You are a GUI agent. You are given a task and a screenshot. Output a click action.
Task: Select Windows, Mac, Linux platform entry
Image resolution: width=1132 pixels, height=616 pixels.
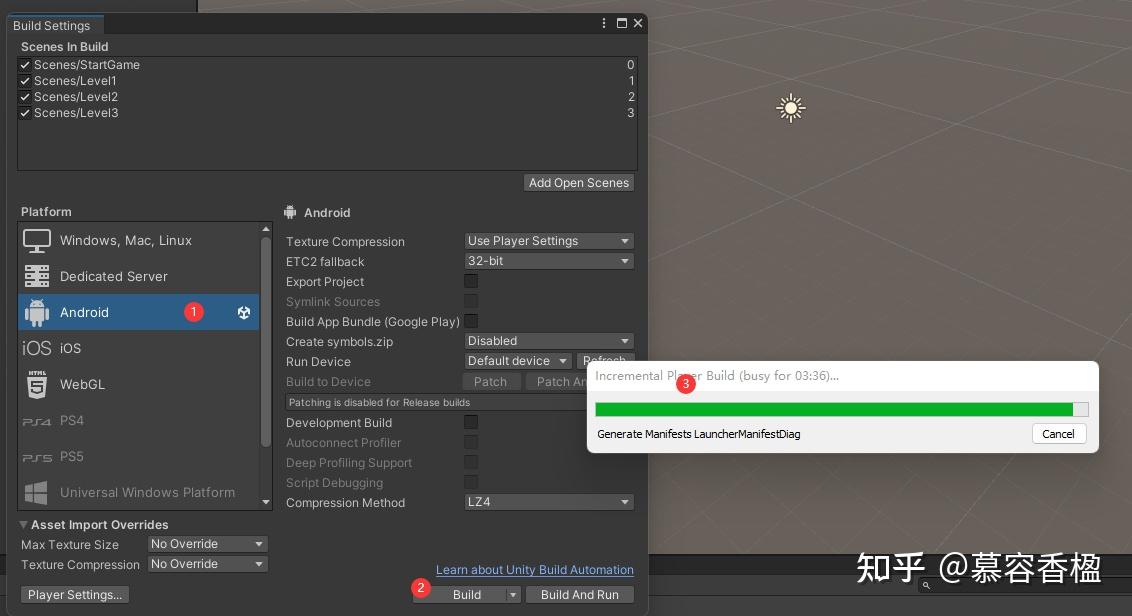click(139, 240)
